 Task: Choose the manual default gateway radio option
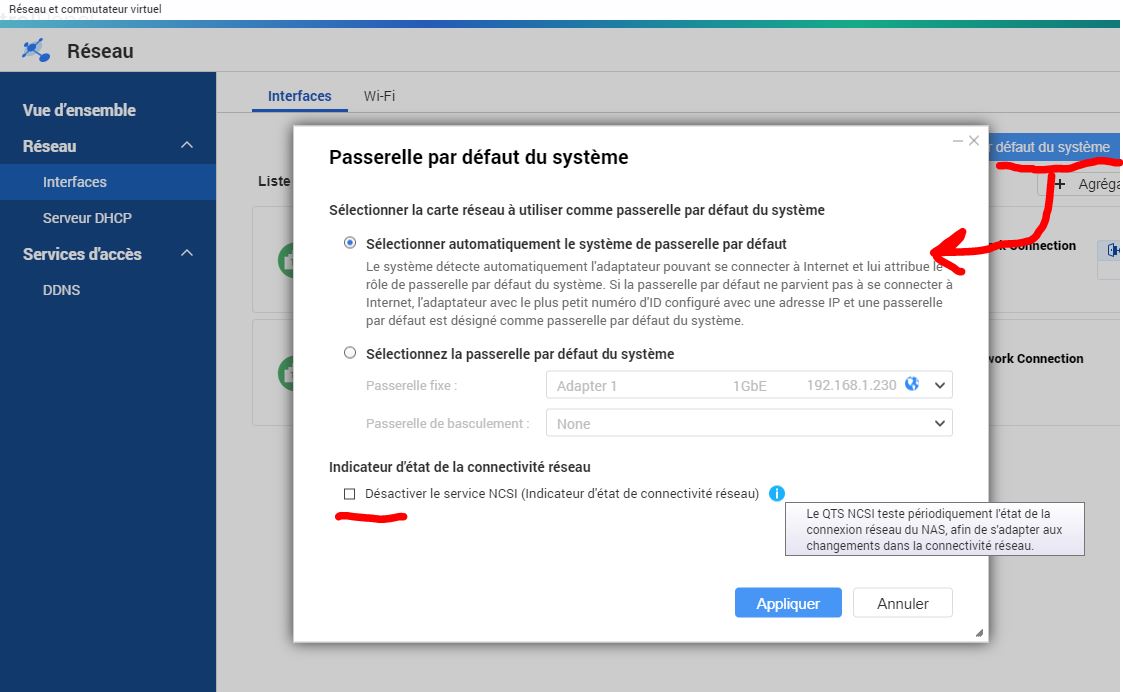(349, 353)
